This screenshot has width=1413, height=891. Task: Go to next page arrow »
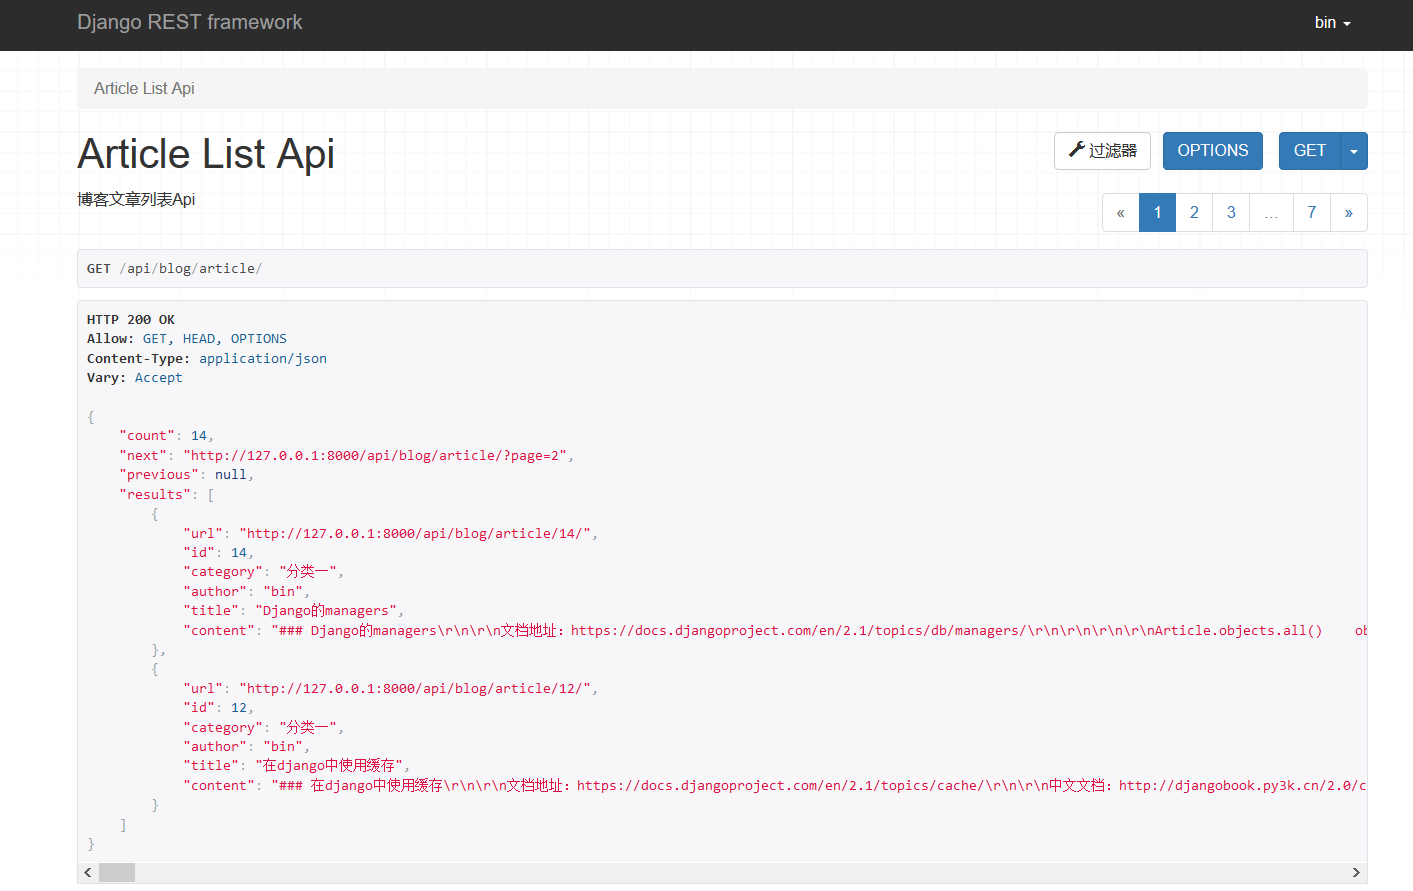(1349, 212)
